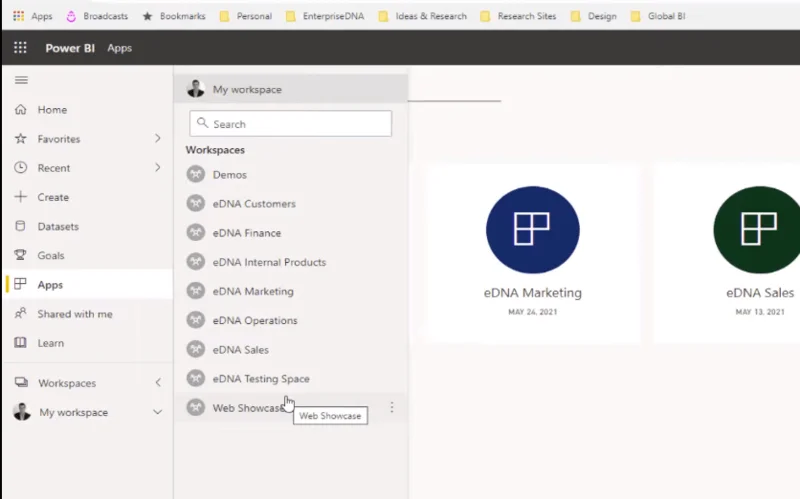
Task: Expand the Recent chevron
Action: click(x=158, y=167)
